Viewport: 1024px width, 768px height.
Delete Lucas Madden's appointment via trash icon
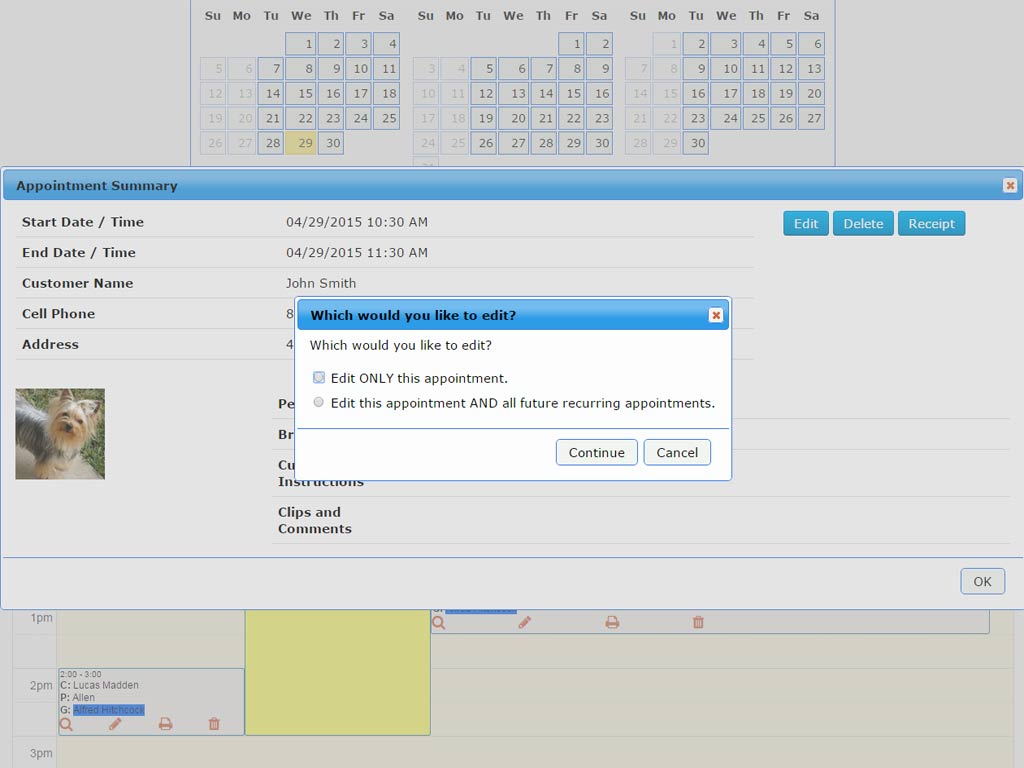214,723
